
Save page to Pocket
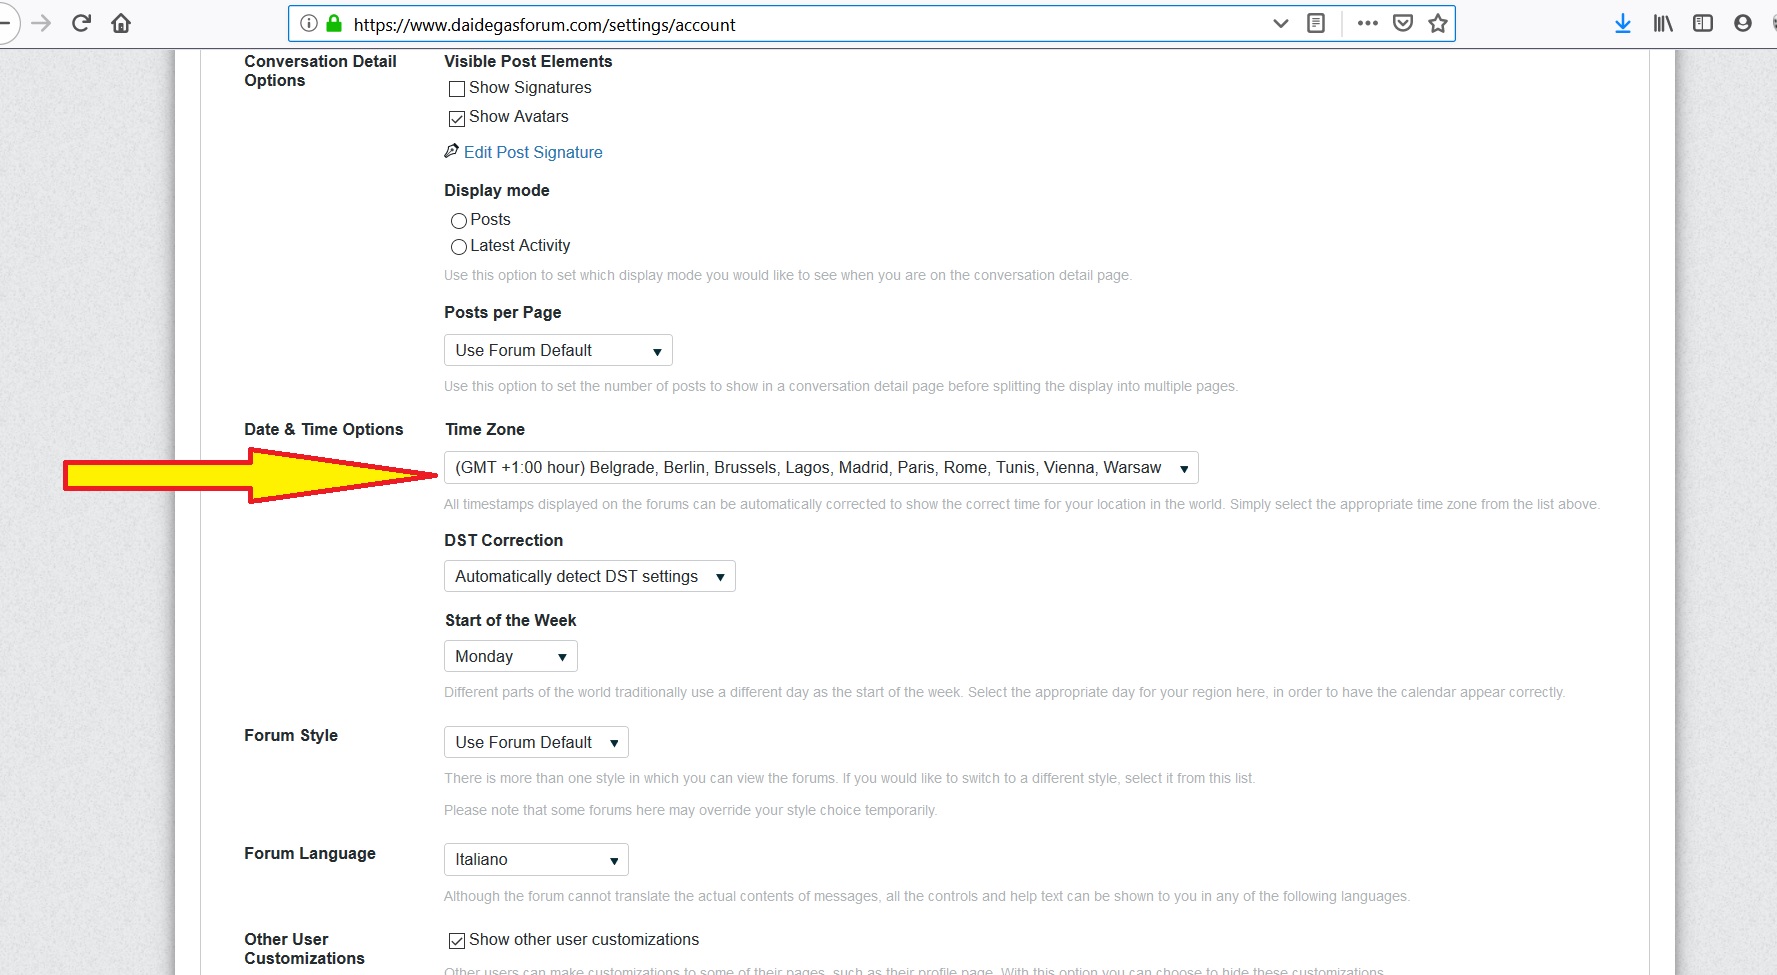click(x=1403, y=23)
